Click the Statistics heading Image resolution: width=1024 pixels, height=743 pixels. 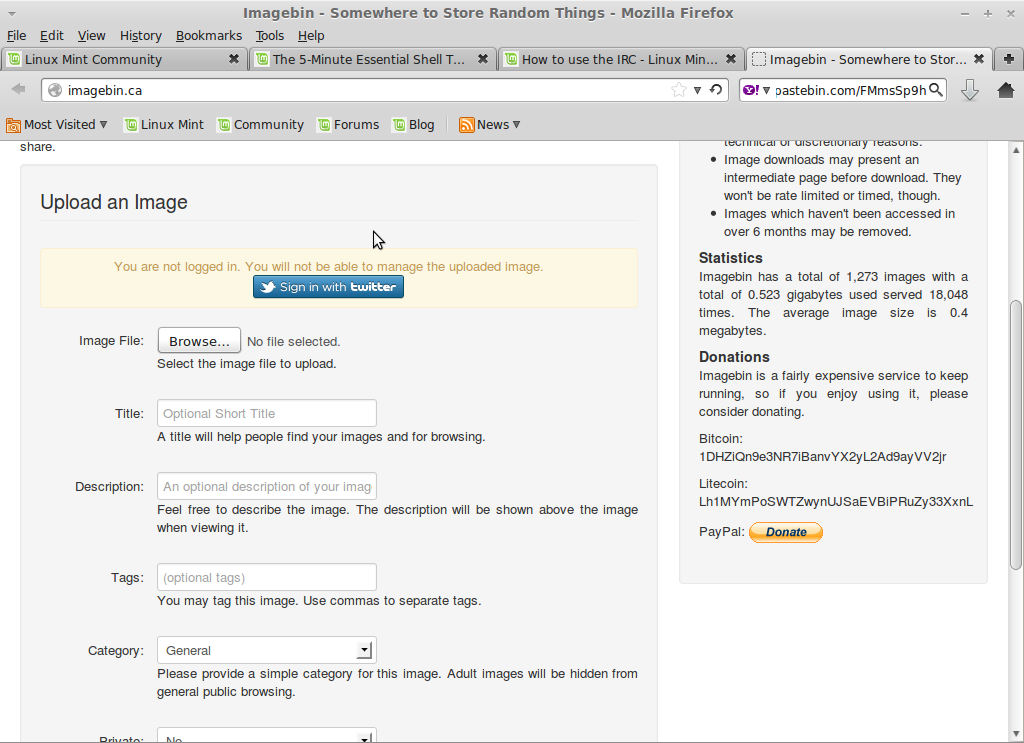click(x=731, y=258)
